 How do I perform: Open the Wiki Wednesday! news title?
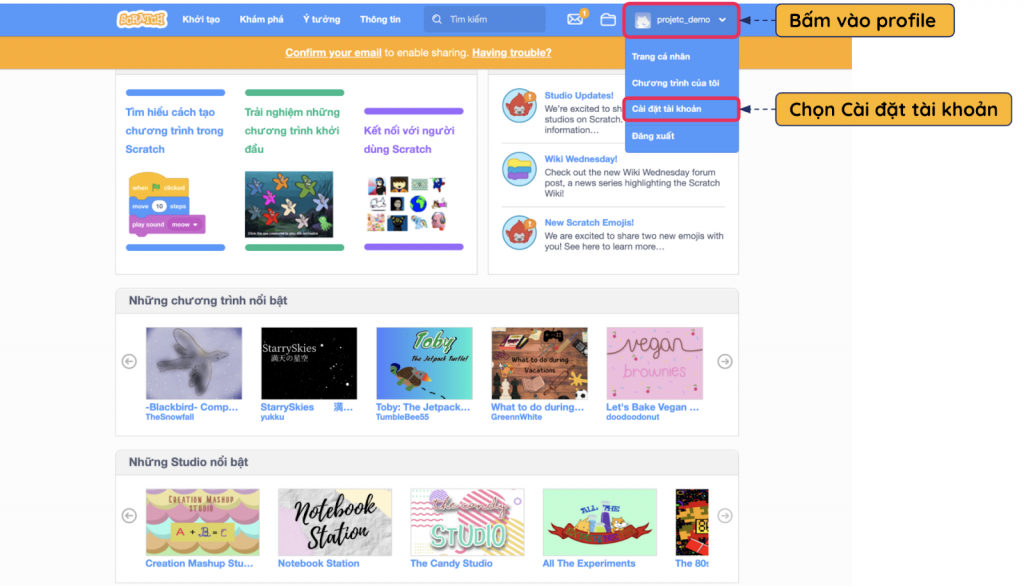581,159
